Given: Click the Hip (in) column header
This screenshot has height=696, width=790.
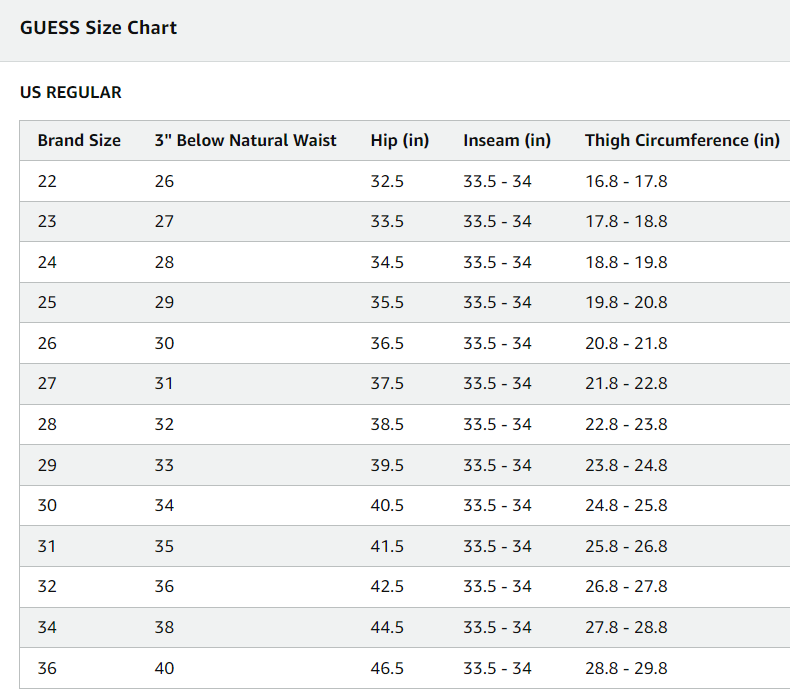Looking at the screenshot, I should 400,140.
